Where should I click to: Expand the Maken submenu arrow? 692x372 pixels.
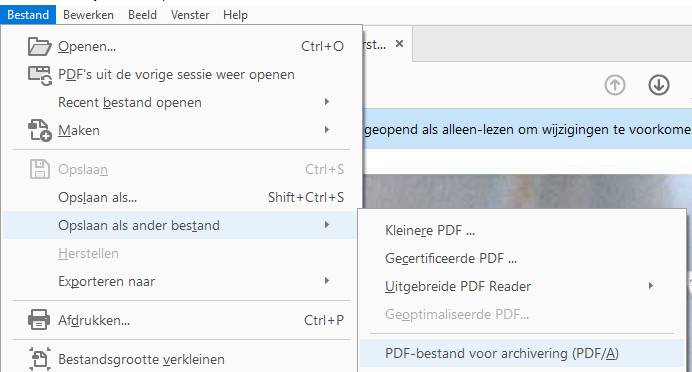pos(327,130)
